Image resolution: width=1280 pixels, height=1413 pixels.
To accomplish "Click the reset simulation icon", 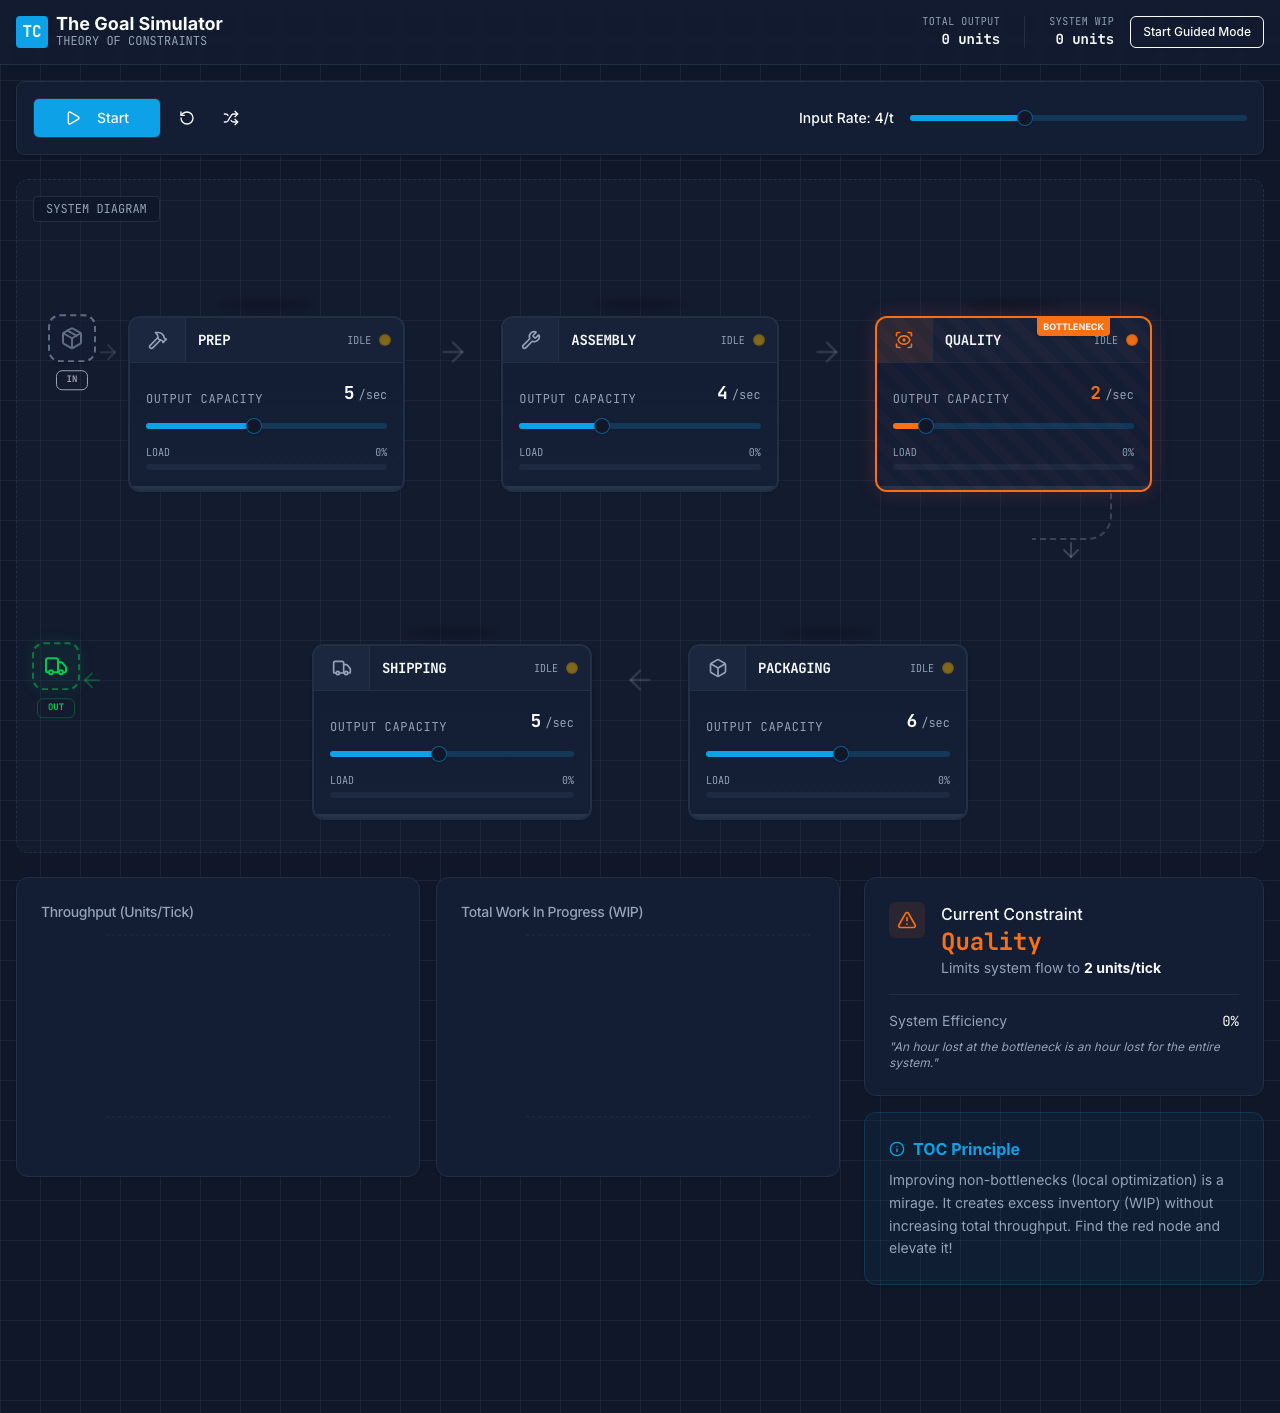I will (x=187, y=118).
